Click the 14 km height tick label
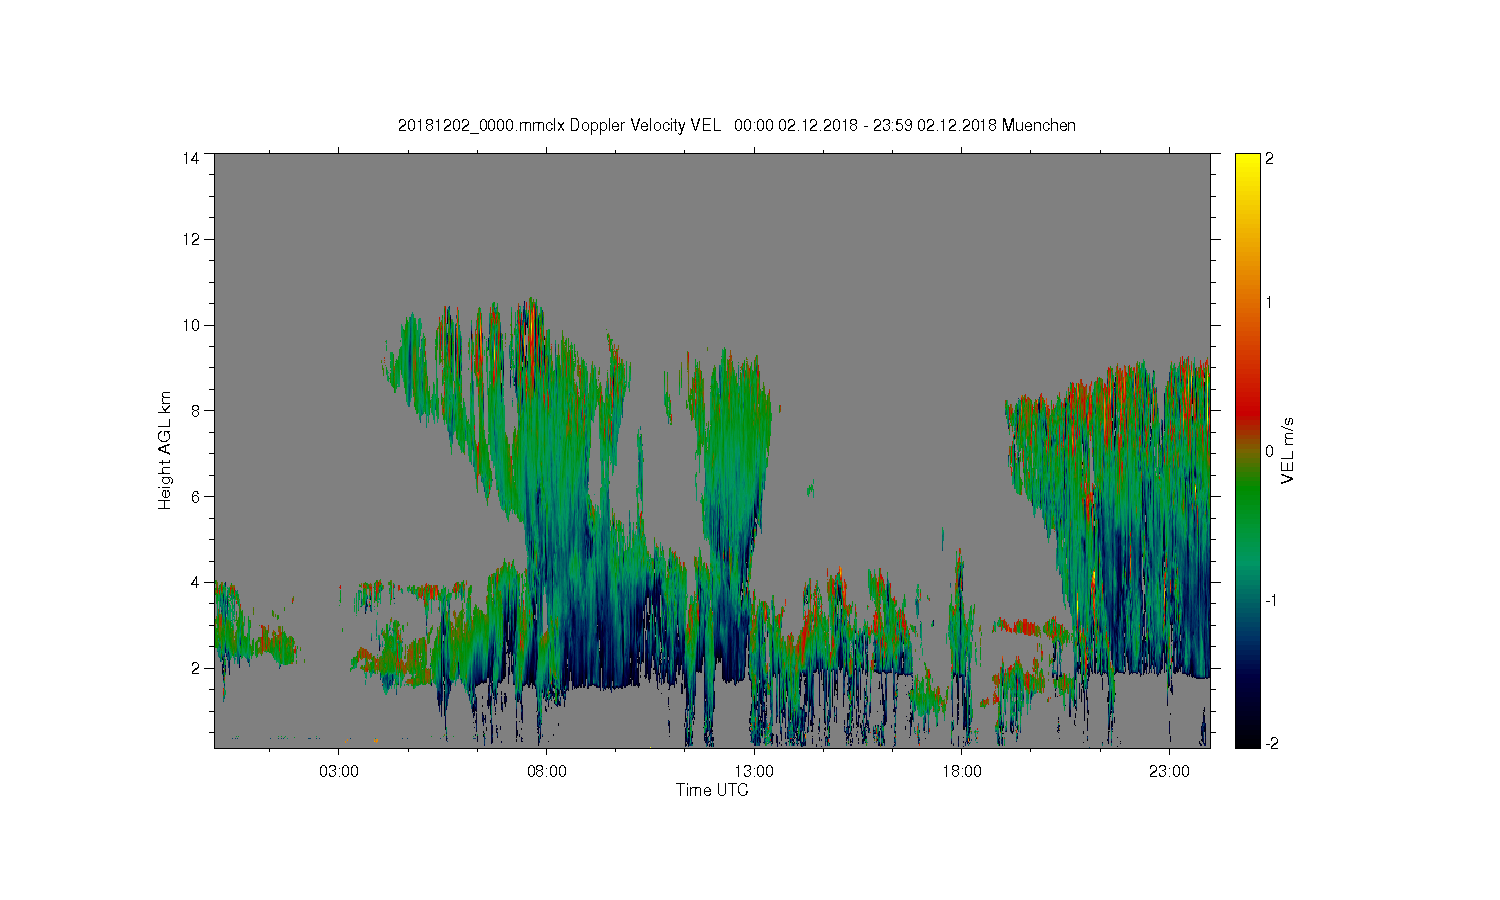 tap(190, 158)
